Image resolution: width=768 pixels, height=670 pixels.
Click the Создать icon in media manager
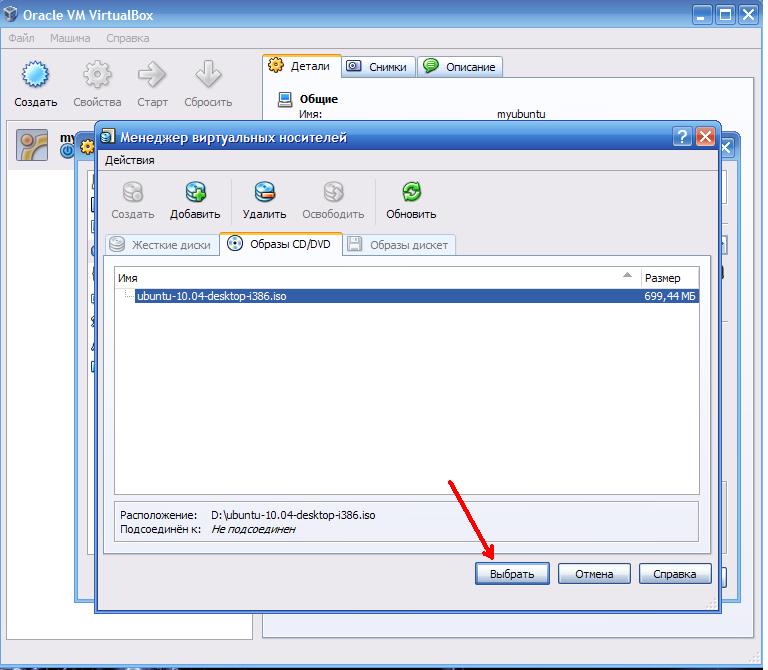132,193
